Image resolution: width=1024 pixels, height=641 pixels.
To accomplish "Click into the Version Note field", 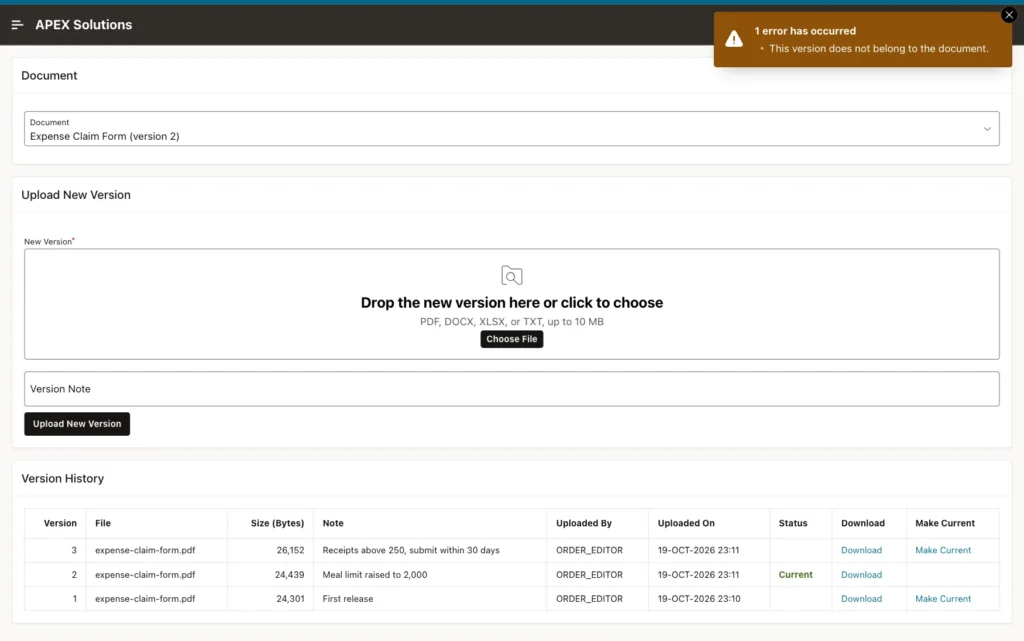I will pyautogui.click(x=511, y=389).
